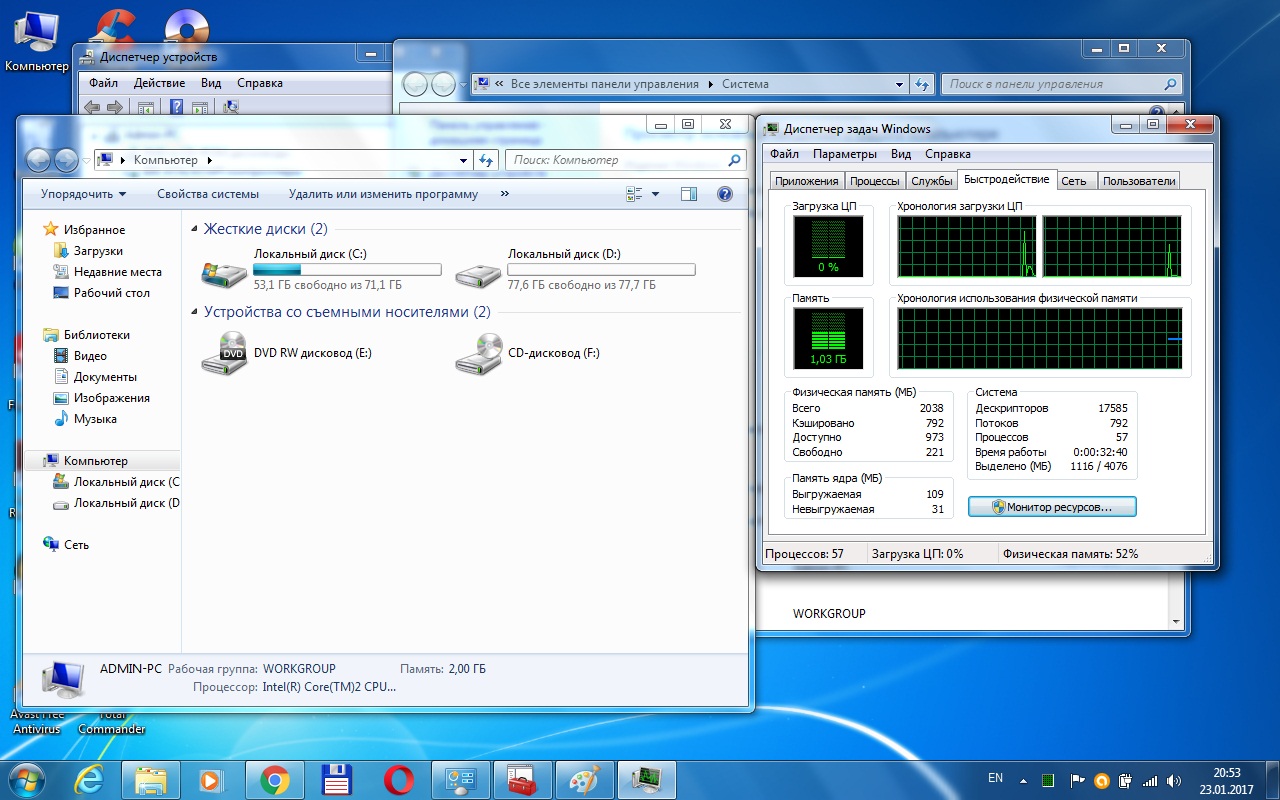1280x800 pixels.
Task: Click the Explorer help question mark icon
Action: (725, 194)
